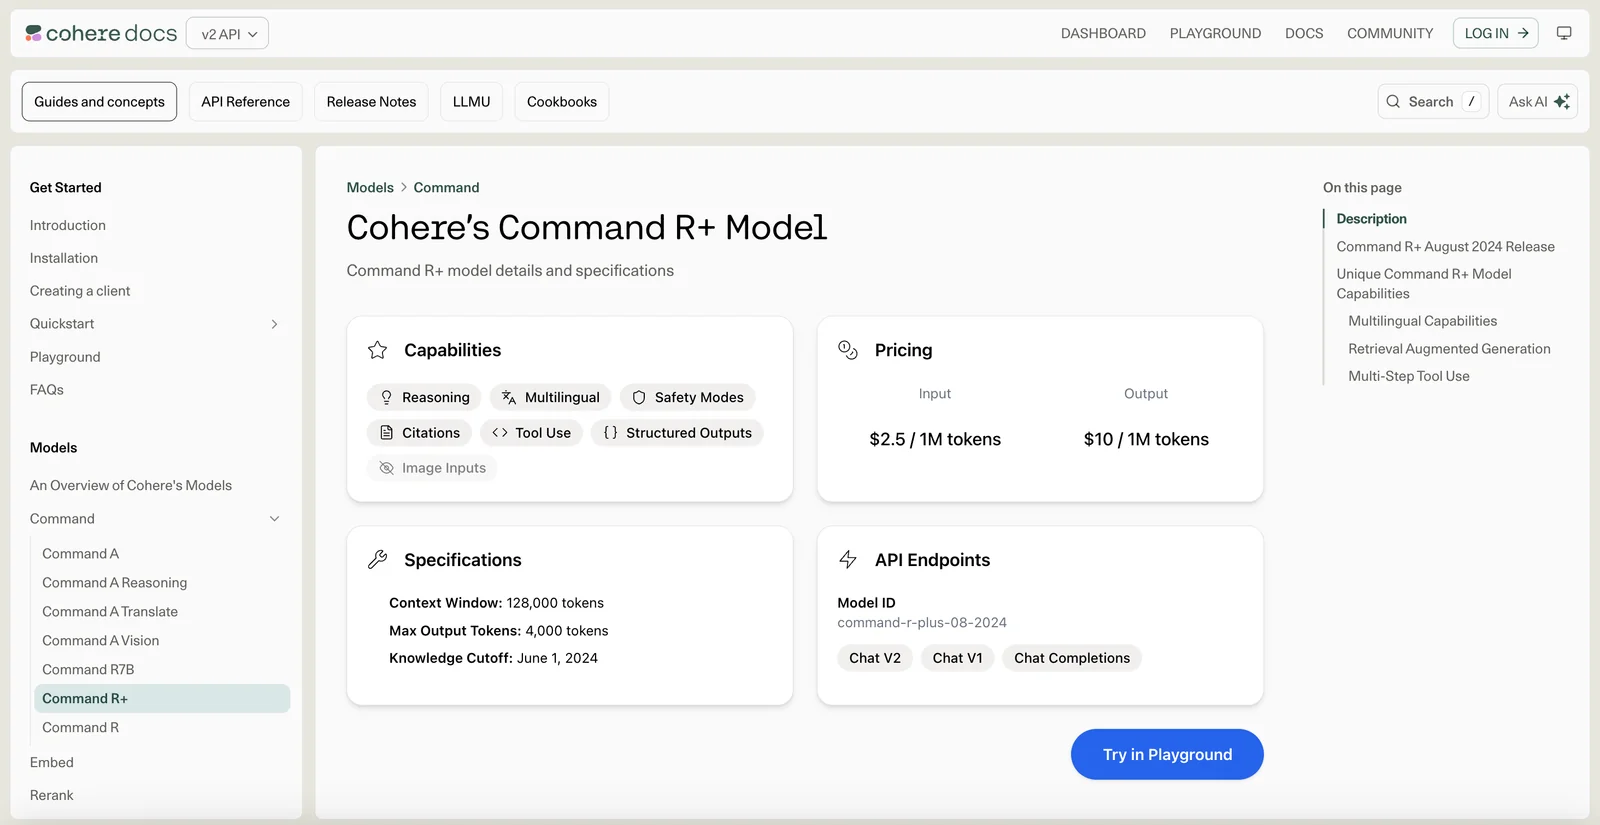Screen dimensions: 1600x825
Task: Click the Ask AI sparkle icon
Action: click(1561, 102)
